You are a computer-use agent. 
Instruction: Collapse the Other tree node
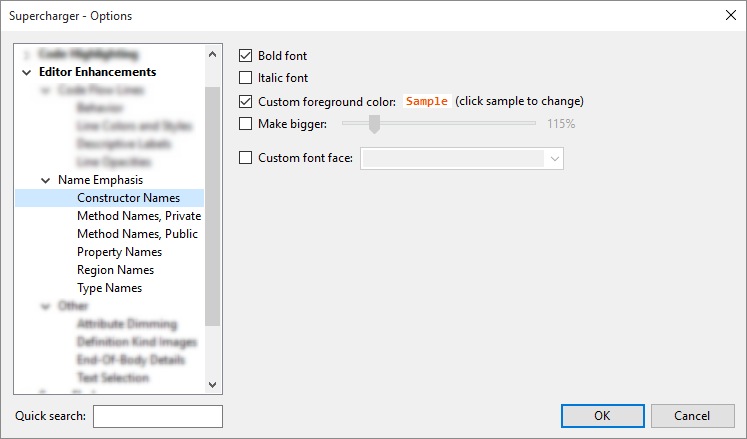[x=46, y=306]
